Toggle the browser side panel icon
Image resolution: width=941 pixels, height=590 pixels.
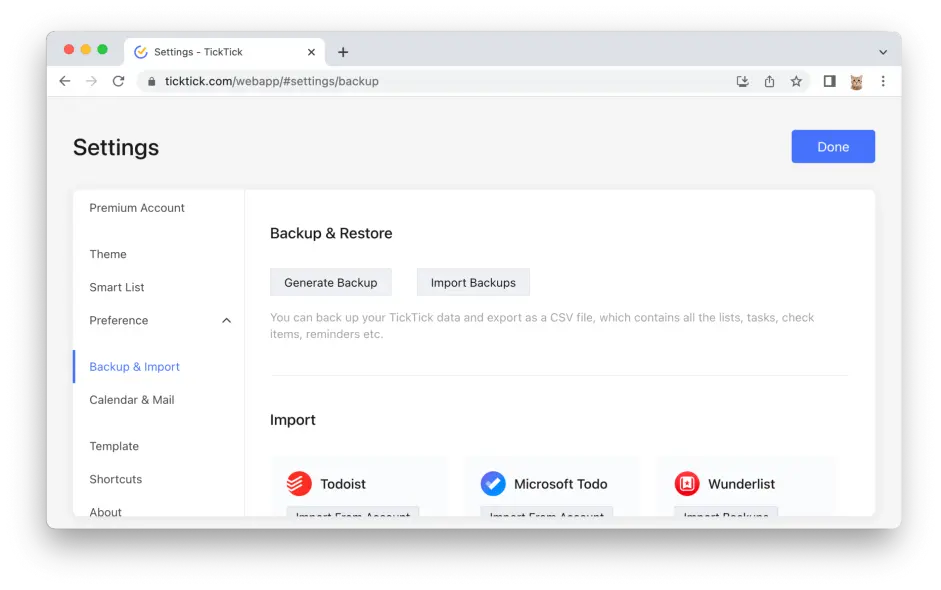[829, 81]
